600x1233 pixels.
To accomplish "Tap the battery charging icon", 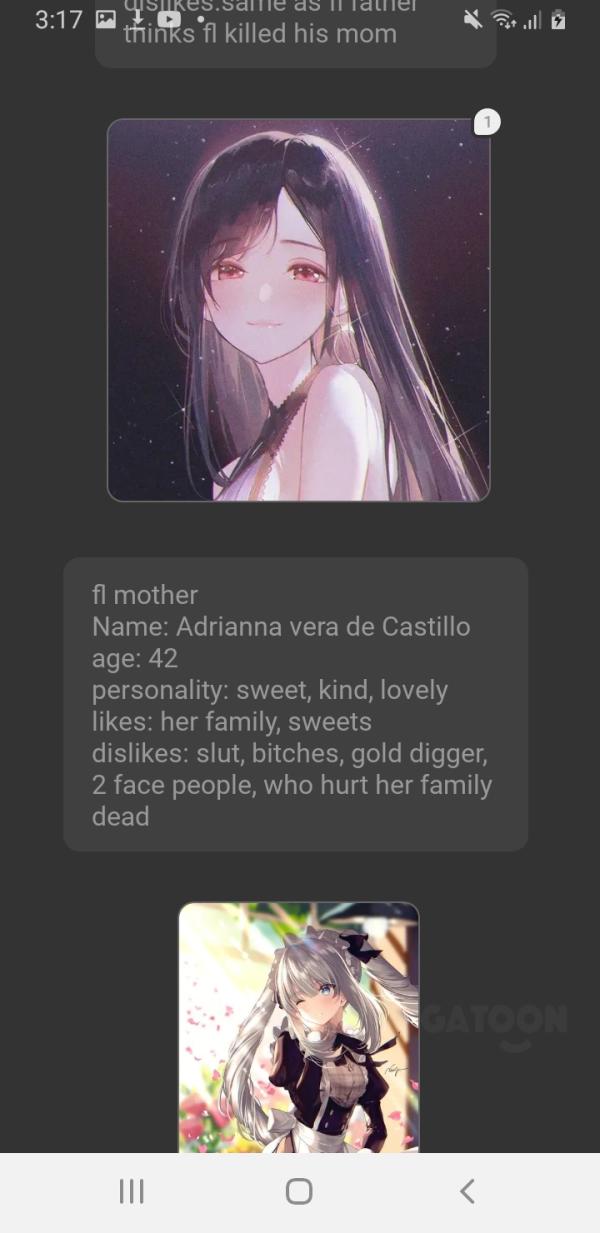I will [558, 19].
